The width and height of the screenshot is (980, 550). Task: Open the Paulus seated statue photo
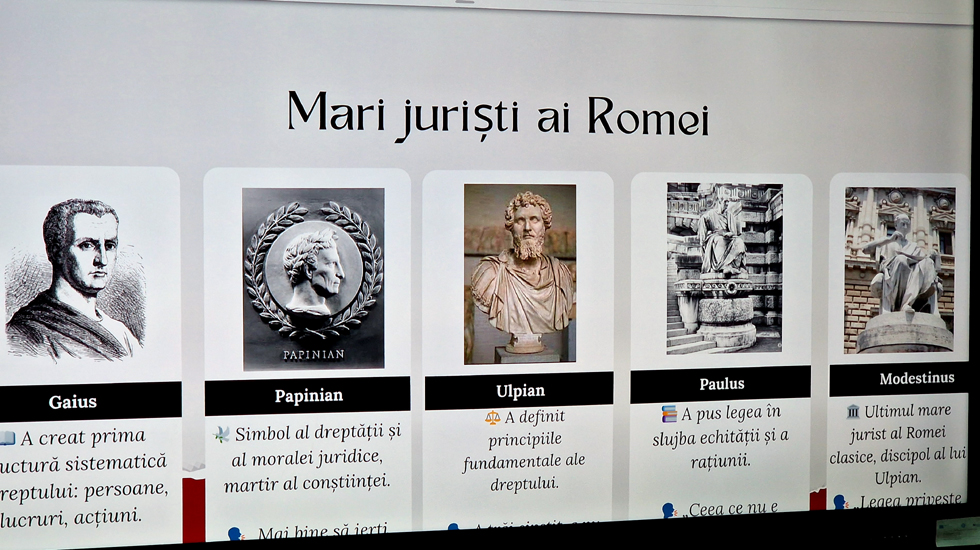724,268
